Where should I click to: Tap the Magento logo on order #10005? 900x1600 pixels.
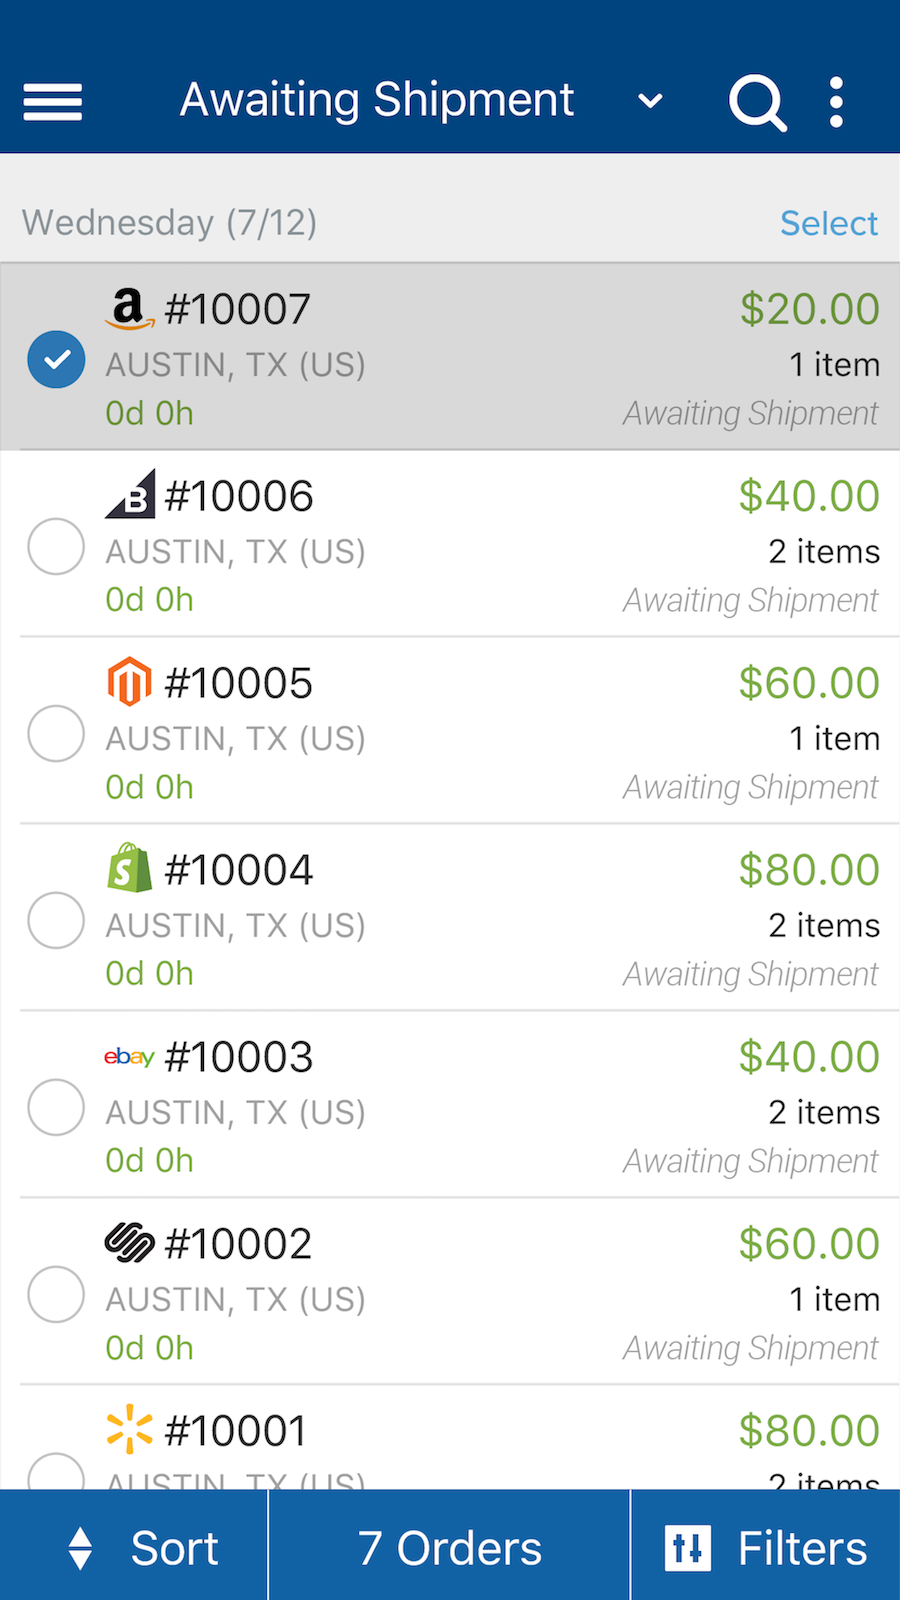coord(129,682)
